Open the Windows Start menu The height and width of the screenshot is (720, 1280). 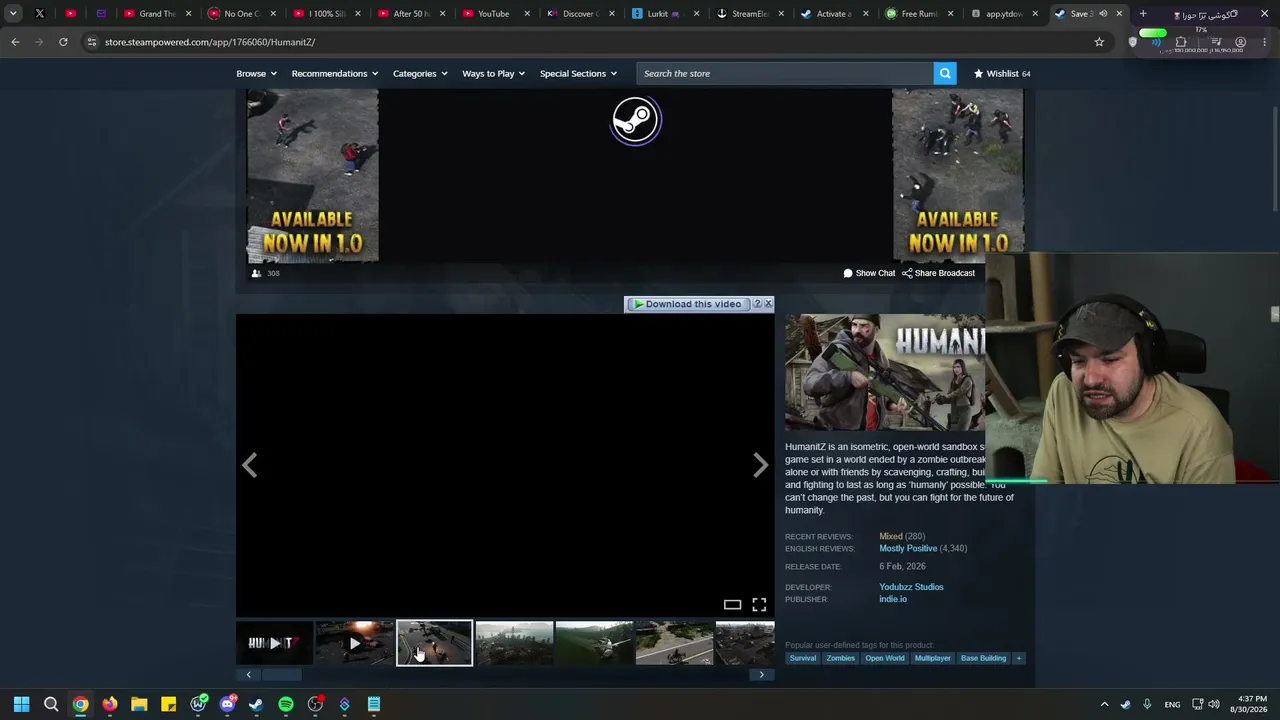(x=21, y=704)
